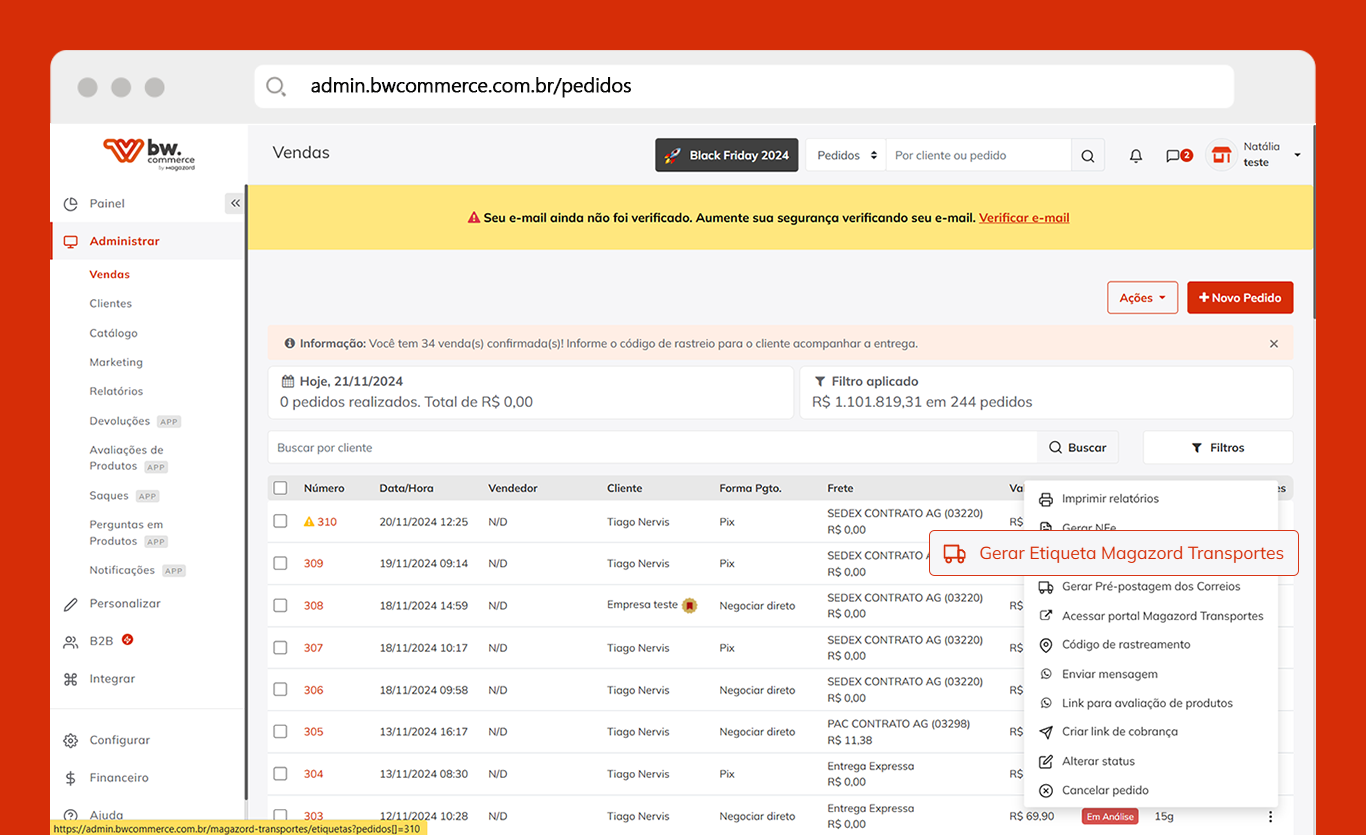This screenshot has height=835, width=1366.
Task: Click the warning triangle beside order 310
Action: click(309, 521)
